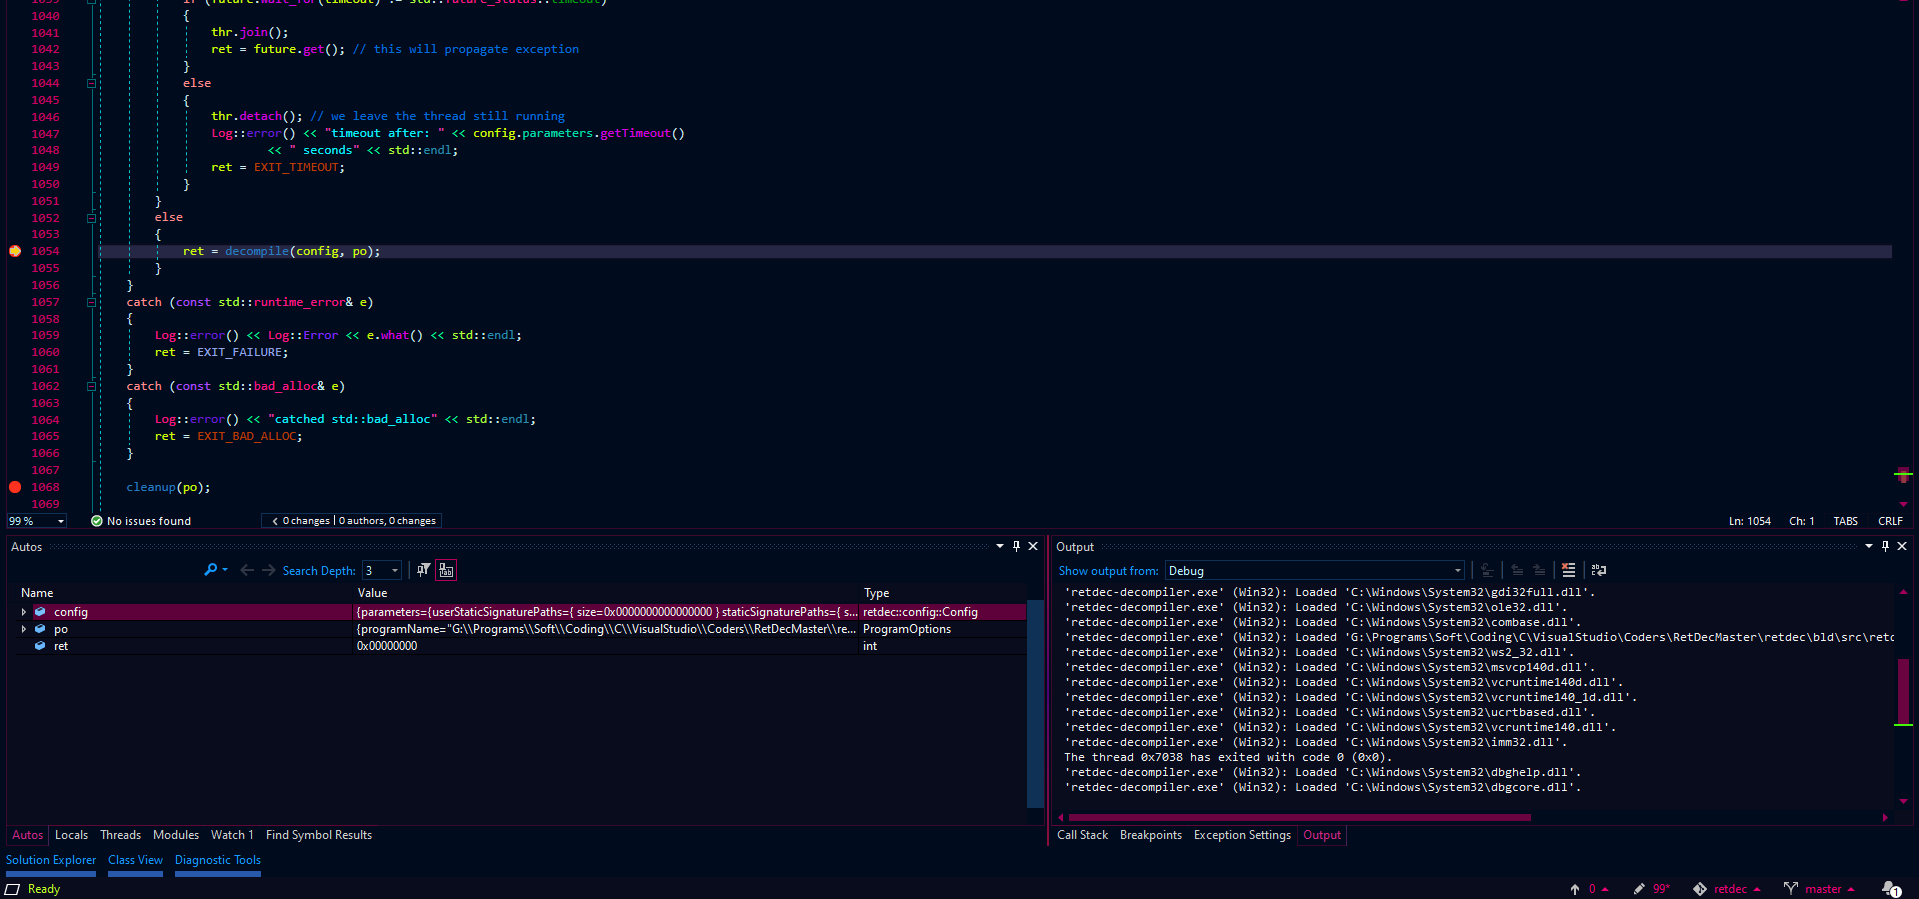Open the retdec repository picker
Viewport: 1919px width, 899px height.
coord(1726,889)
